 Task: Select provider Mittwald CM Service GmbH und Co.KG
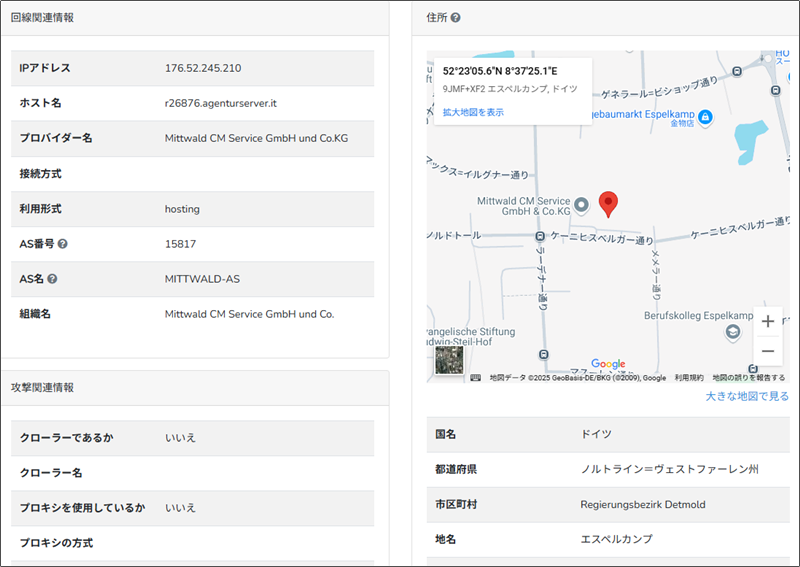[256, 138]
